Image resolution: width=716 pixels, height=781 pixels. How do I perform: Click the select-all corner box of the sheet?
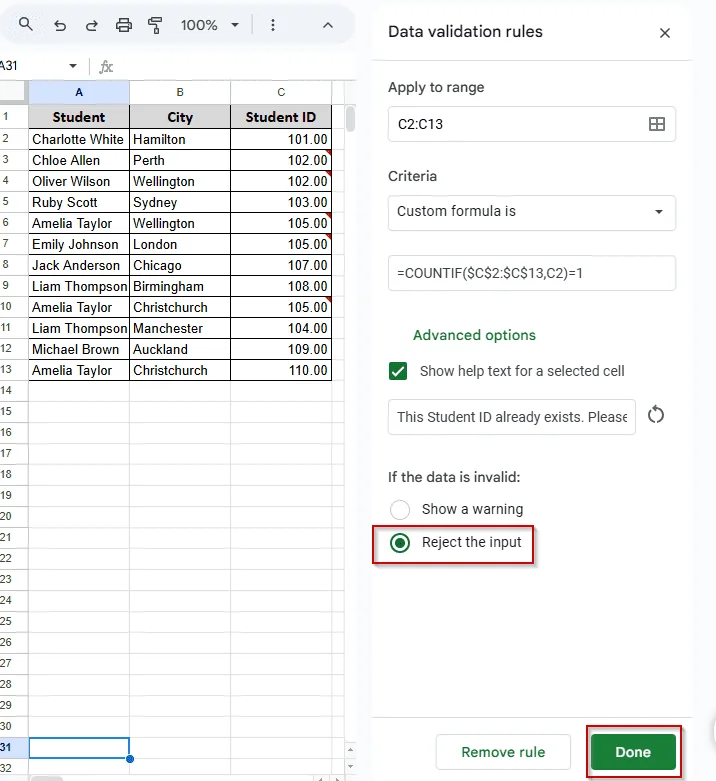[x=12, y=92]
